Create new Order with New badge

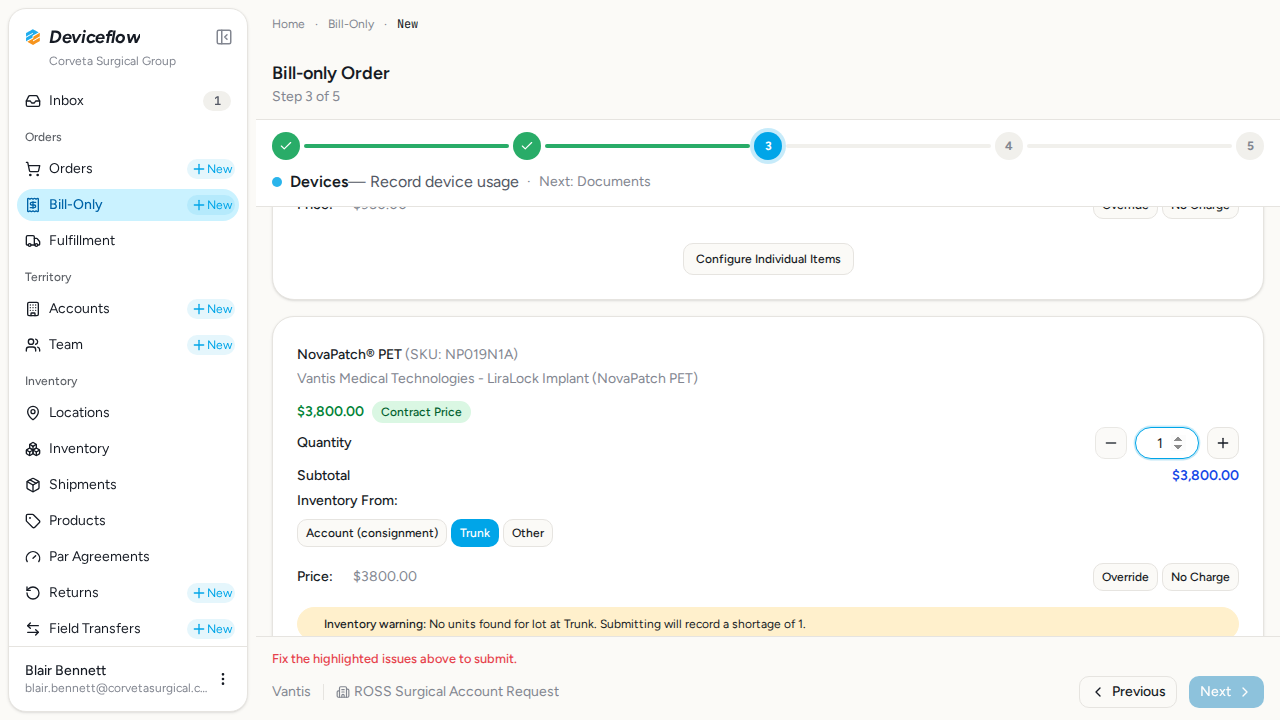[212, 169]
